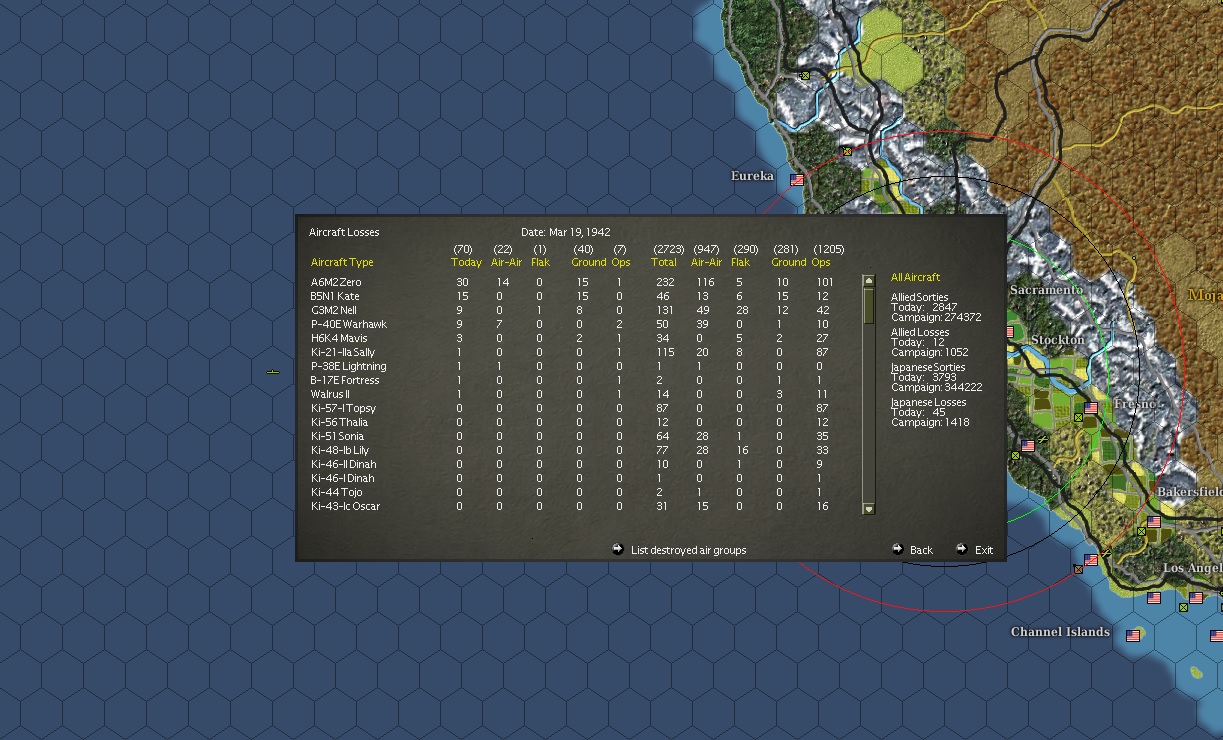Click the US flag marker near Fresno

click(x=1091, y=406)
